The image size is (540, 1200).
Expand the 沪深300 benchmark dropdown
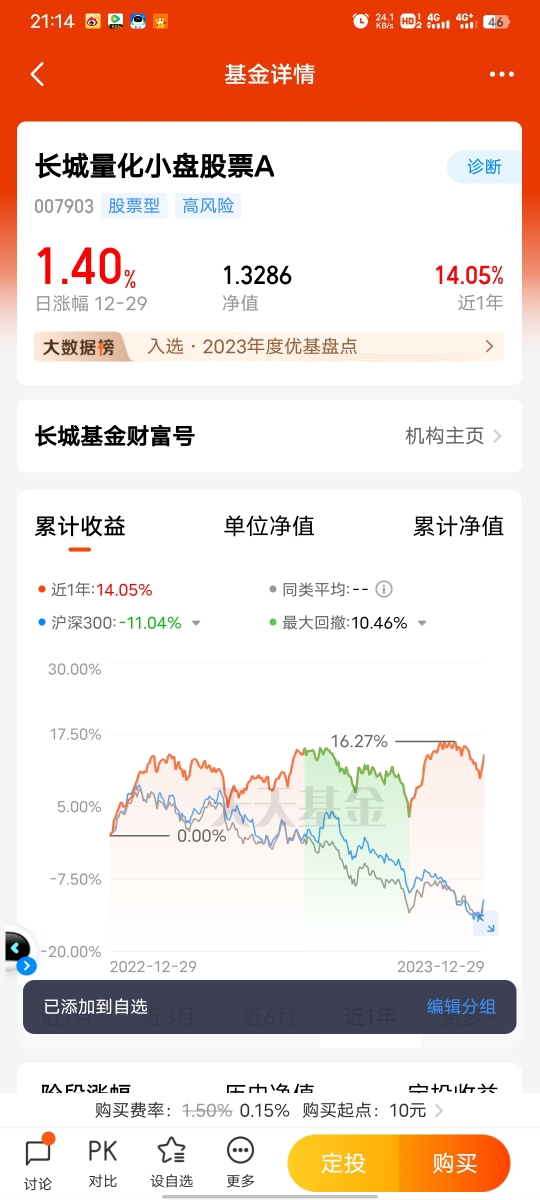pyautogui.click(x=196, y=623)
